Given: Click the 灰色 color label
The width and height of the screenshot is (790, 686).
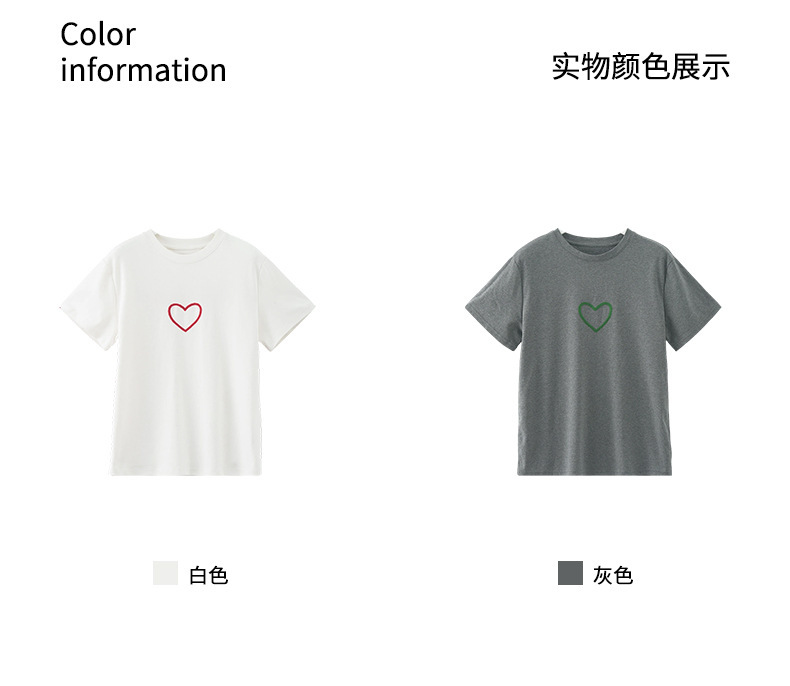Looking at the screenshot, I should point(613,575).
